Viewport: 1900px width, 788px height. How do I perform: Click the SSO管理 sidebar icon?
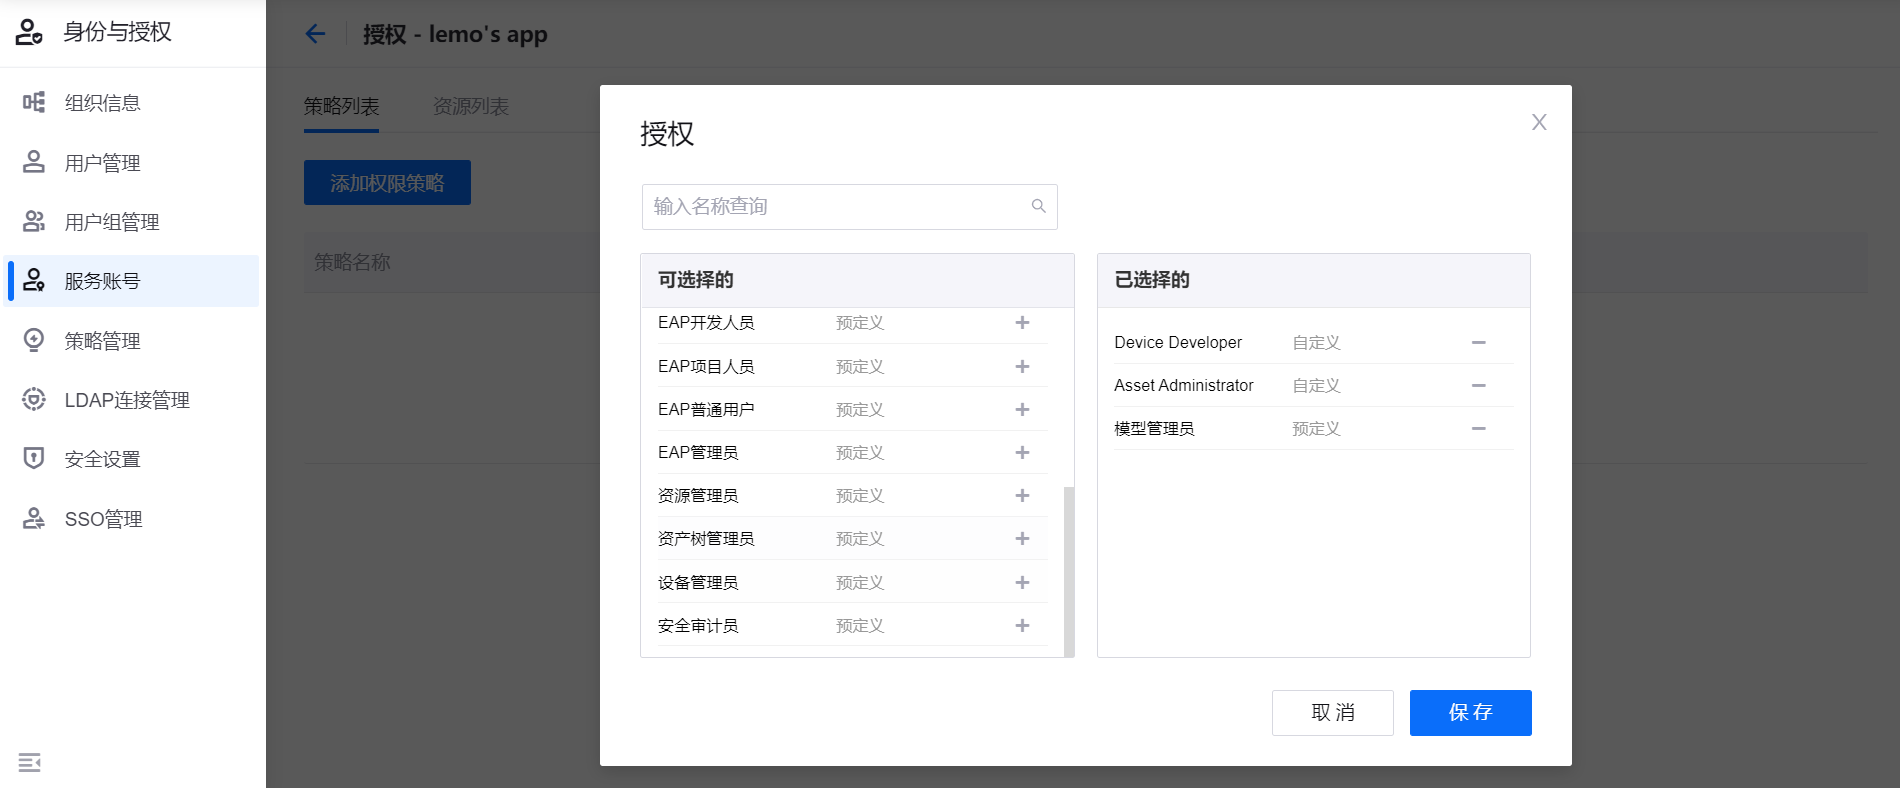[34, 518]
